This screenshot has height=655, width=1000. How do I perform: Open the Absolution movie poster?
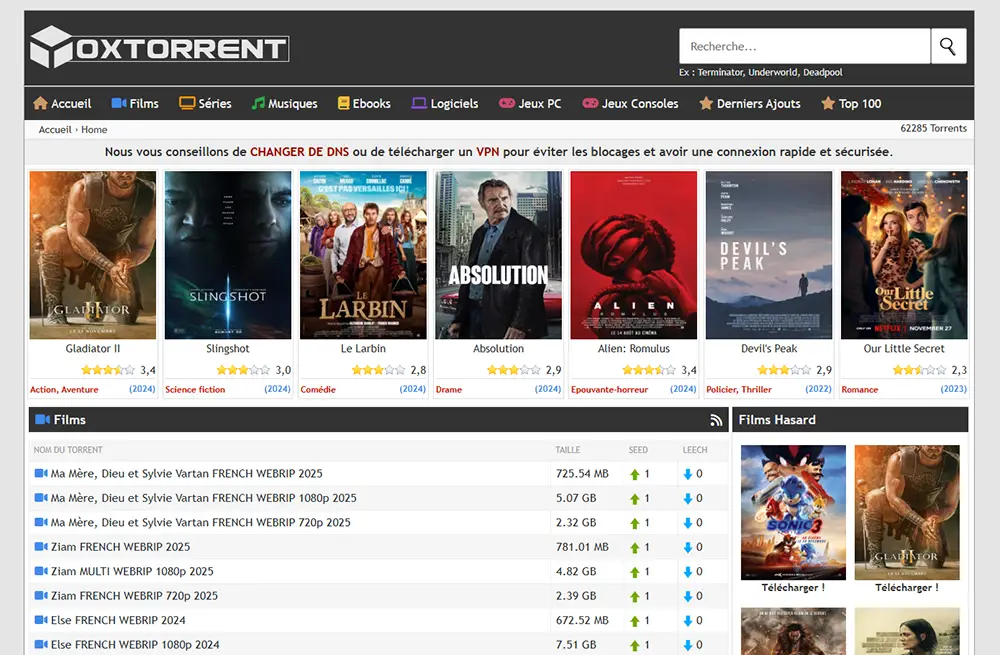(x=498, y=255)
